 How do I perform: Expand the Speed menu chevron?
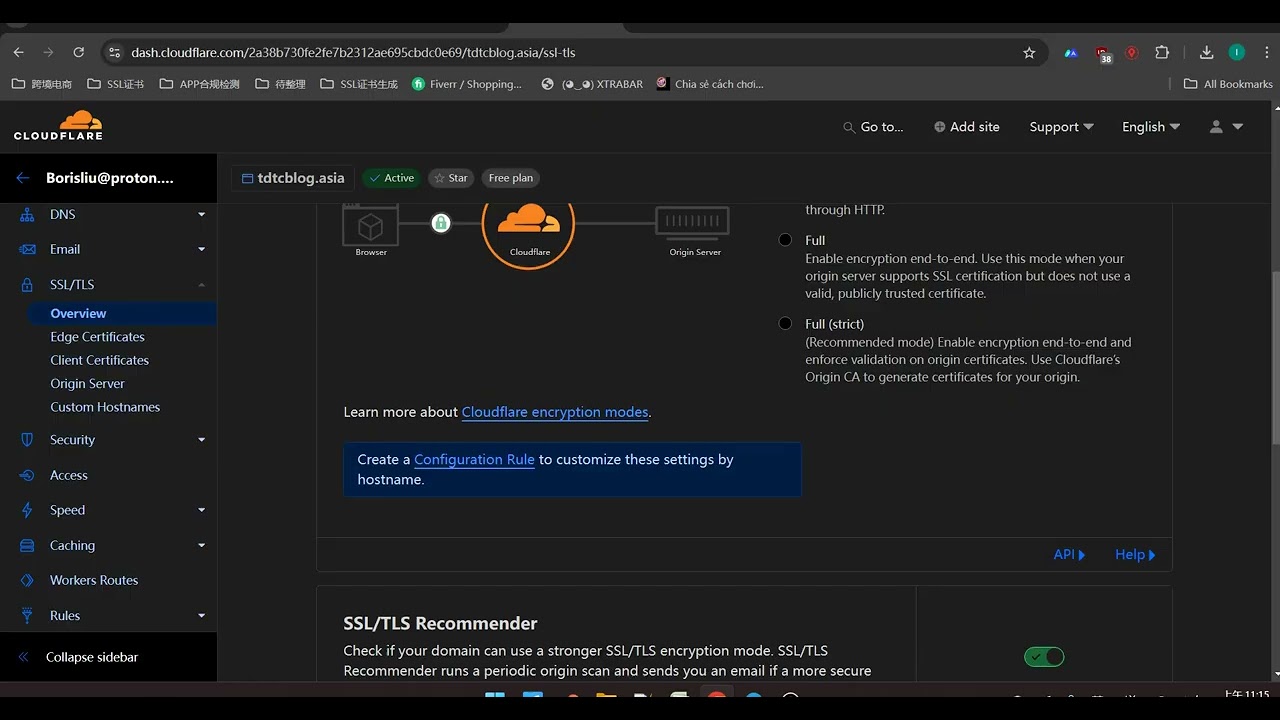(x=201, y=510)
